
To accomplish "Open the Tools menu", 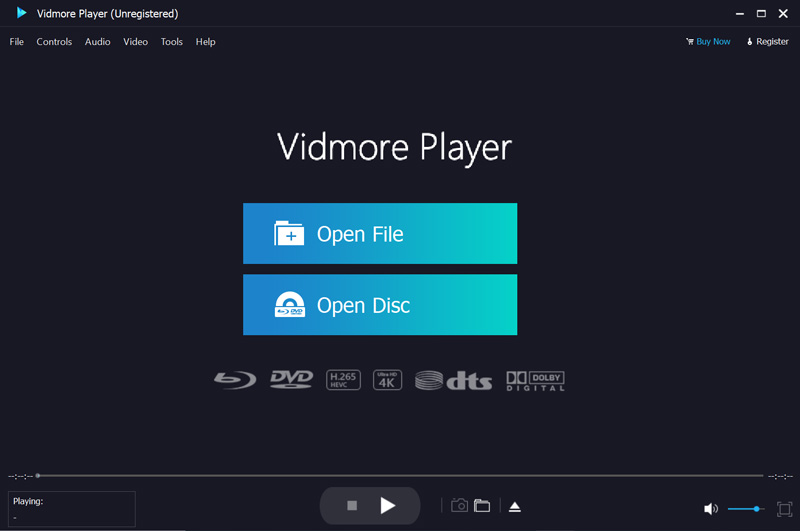I will [171, 42].
